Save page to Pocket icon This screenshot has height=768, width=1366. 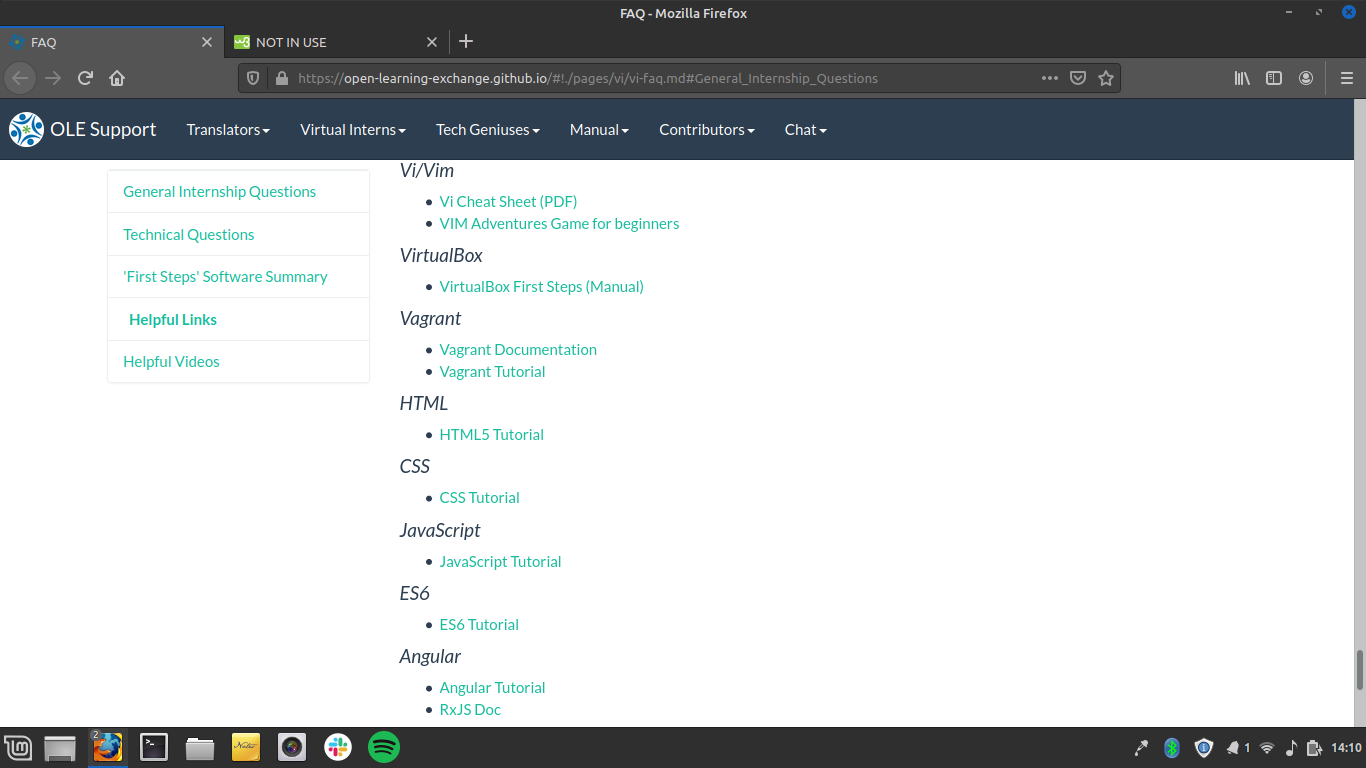pos(1078,78)
